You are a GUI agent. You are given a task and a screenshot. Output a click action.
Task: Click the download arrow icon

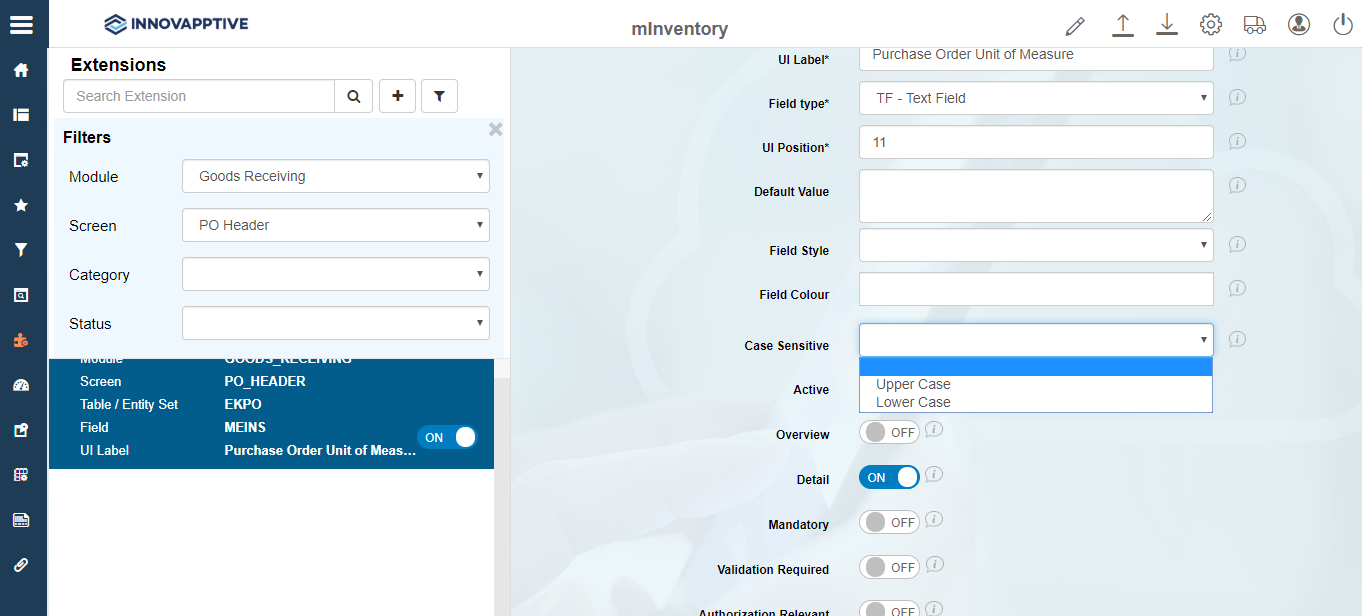1167,25
